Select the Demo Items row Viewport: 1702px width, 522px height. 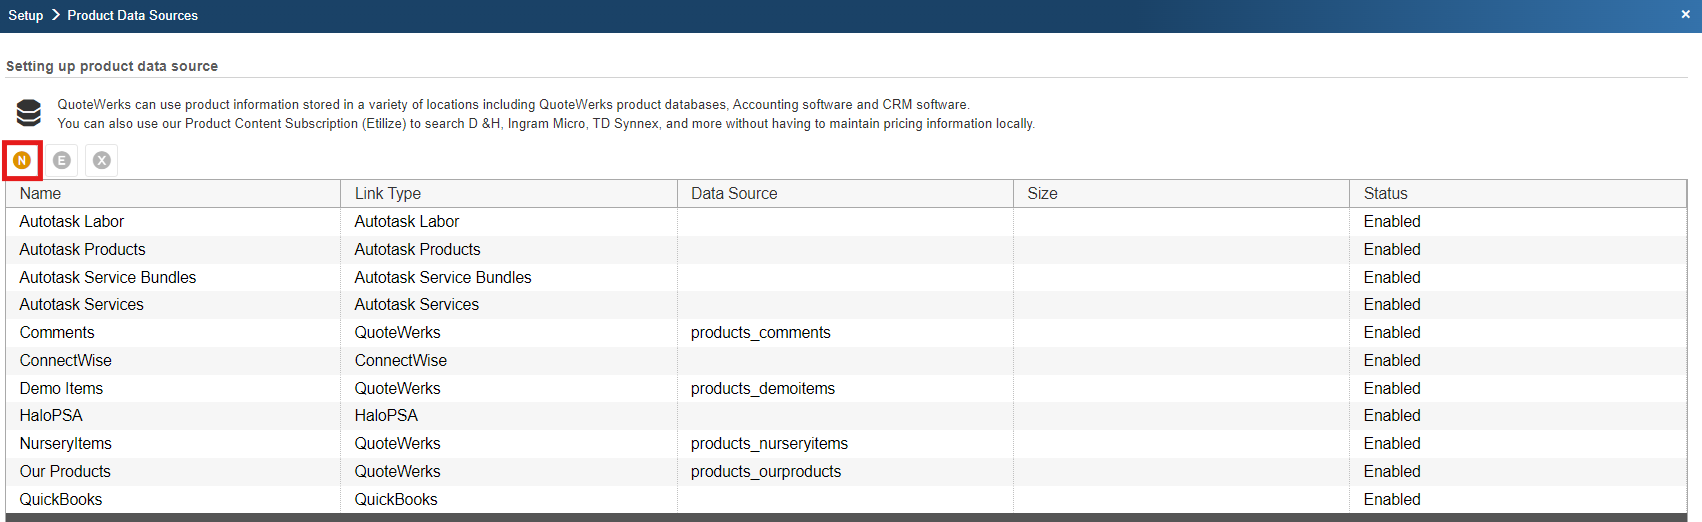point(61,388)
